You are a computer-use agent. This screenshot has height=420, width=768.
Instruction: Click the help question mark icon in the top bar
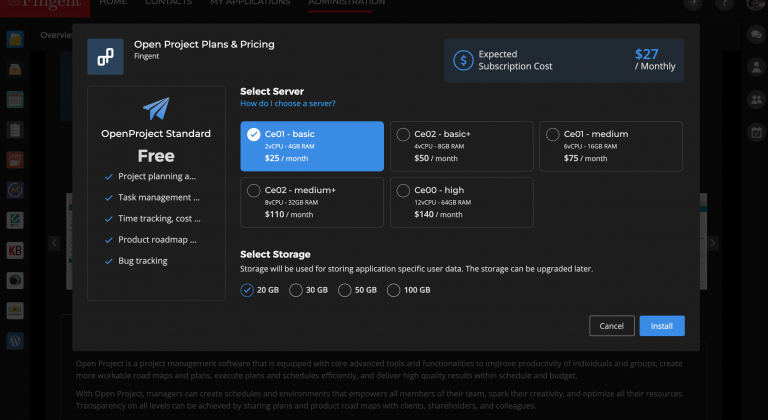pyautogui.click(x=724, y=3)
